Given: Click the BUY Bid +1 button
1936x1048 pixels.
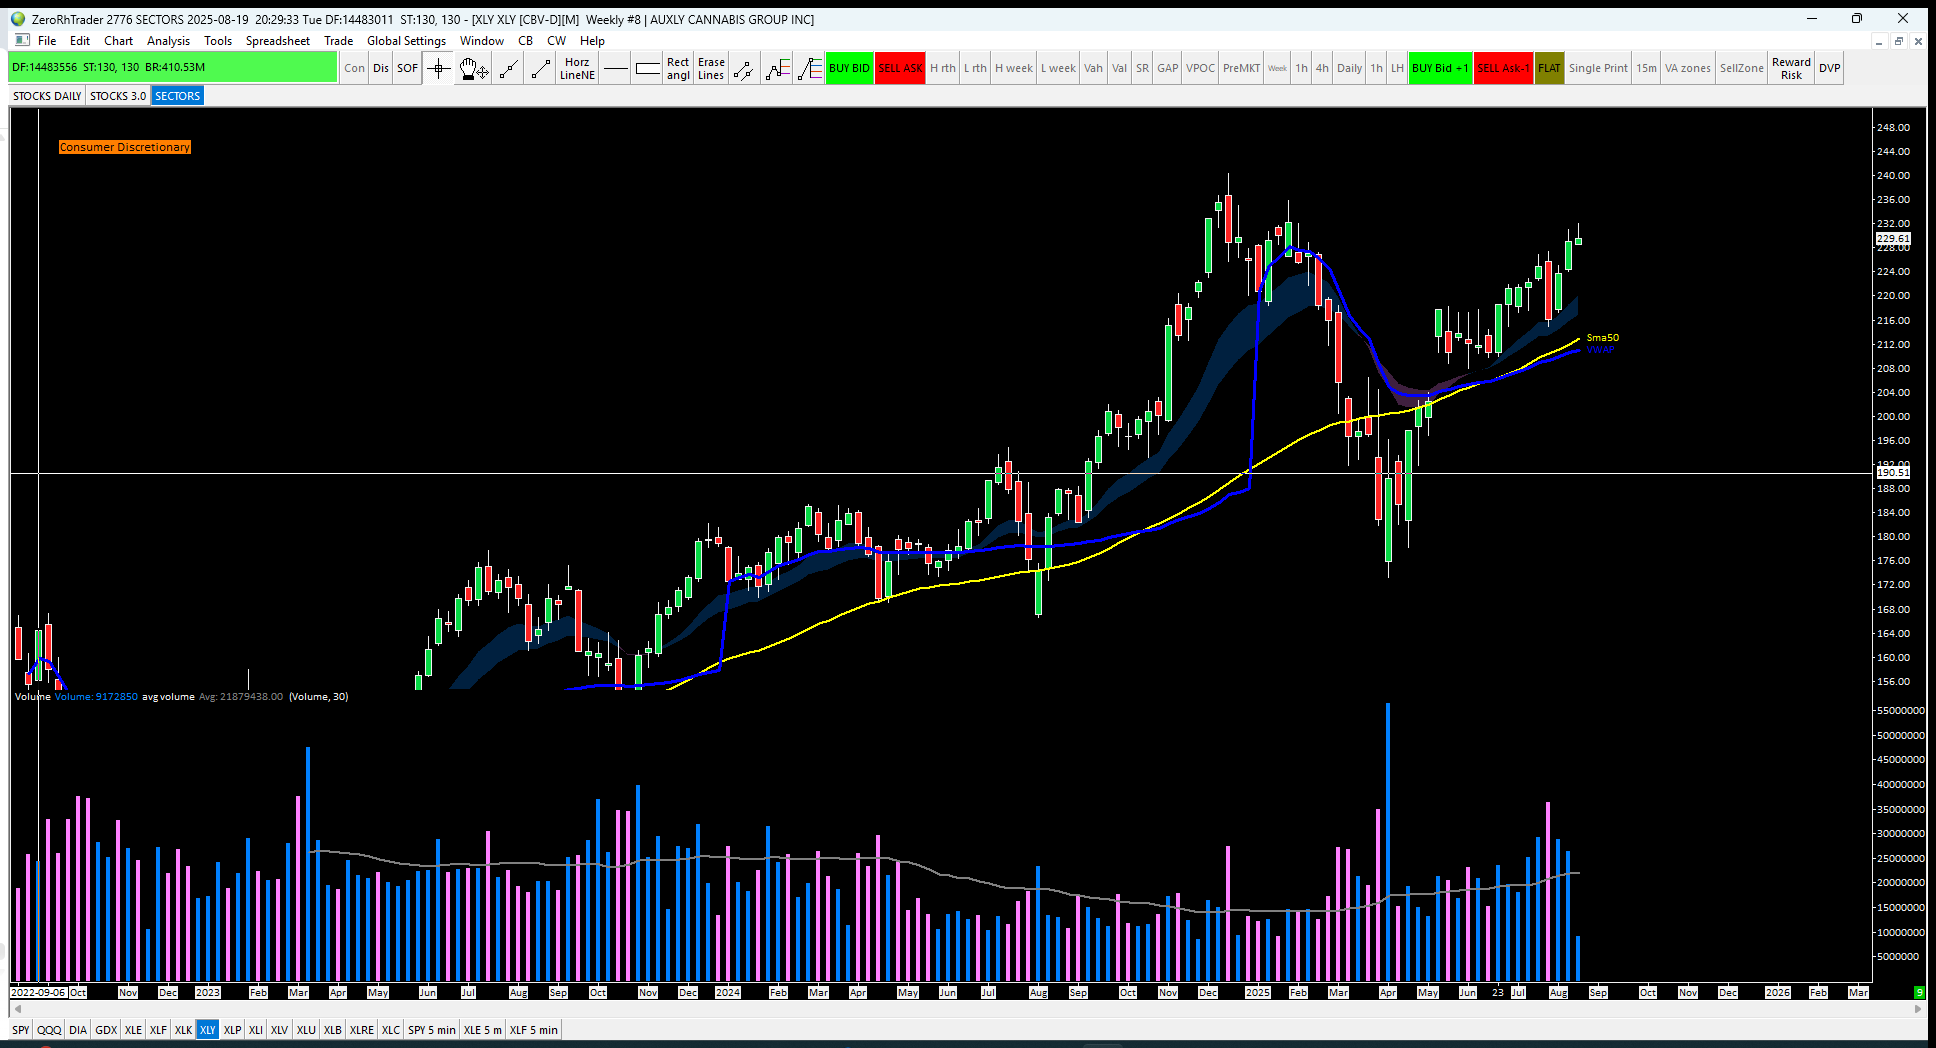Looking at the screenshot, I should pyautogui.click(x=1440, y=68).
